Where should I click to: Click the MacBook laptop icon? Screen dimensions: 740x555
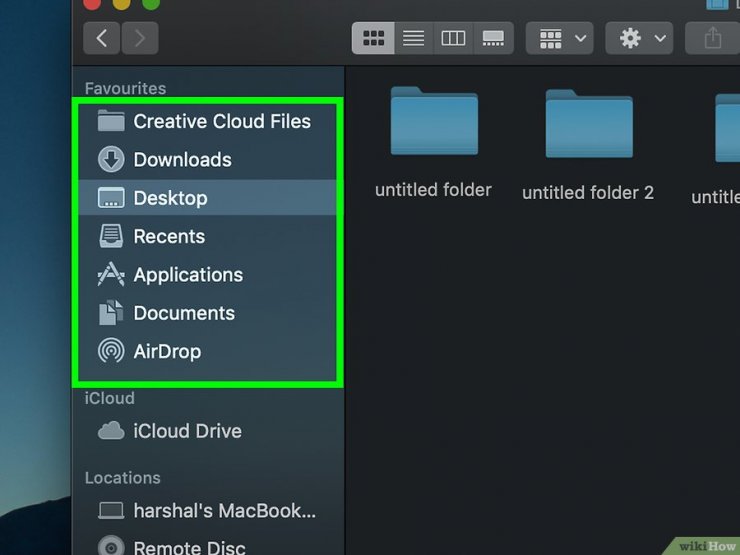[x=111, y=510]
